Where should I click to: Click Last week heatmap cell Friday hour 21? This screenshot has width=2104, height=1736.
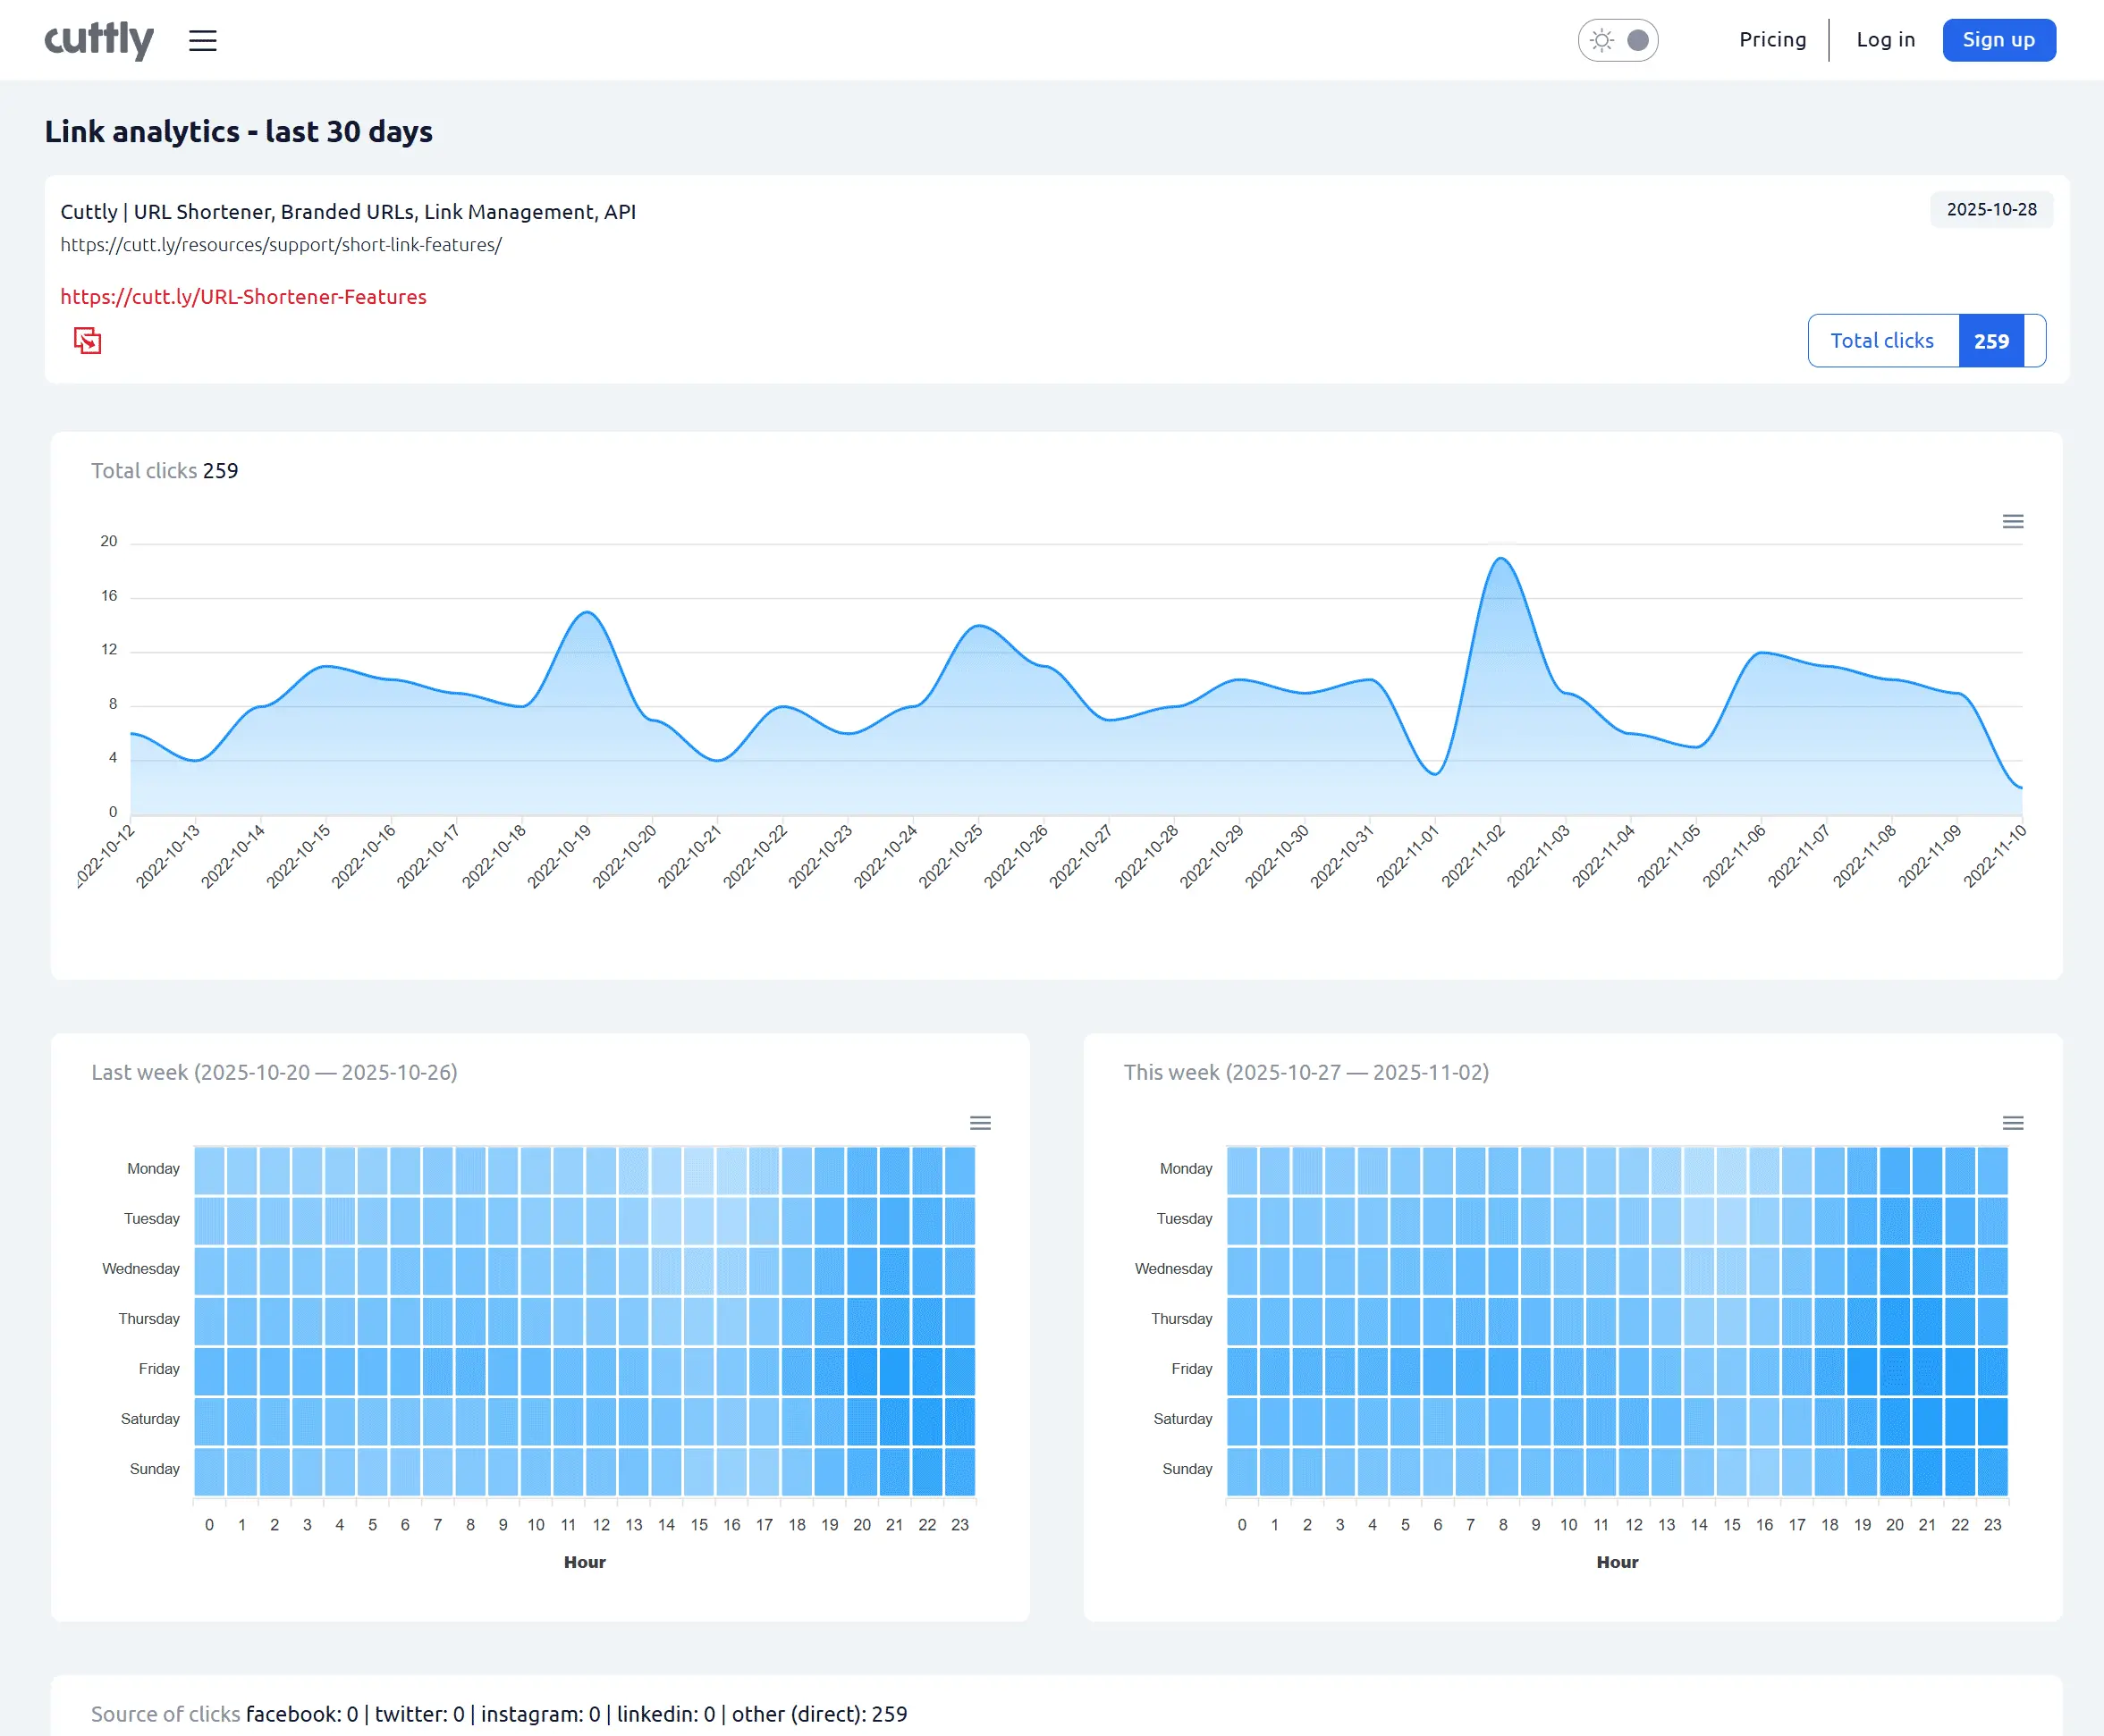coord(894,1371)
